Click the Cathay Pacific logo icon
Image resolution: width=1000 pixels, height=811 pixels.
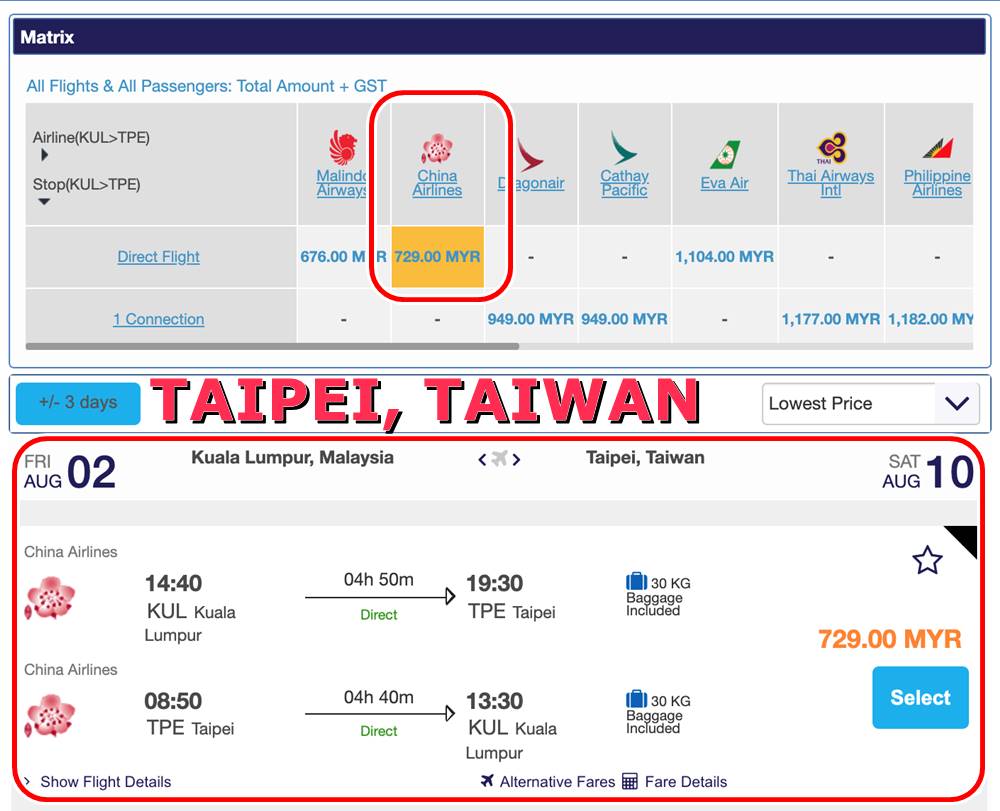624,148
